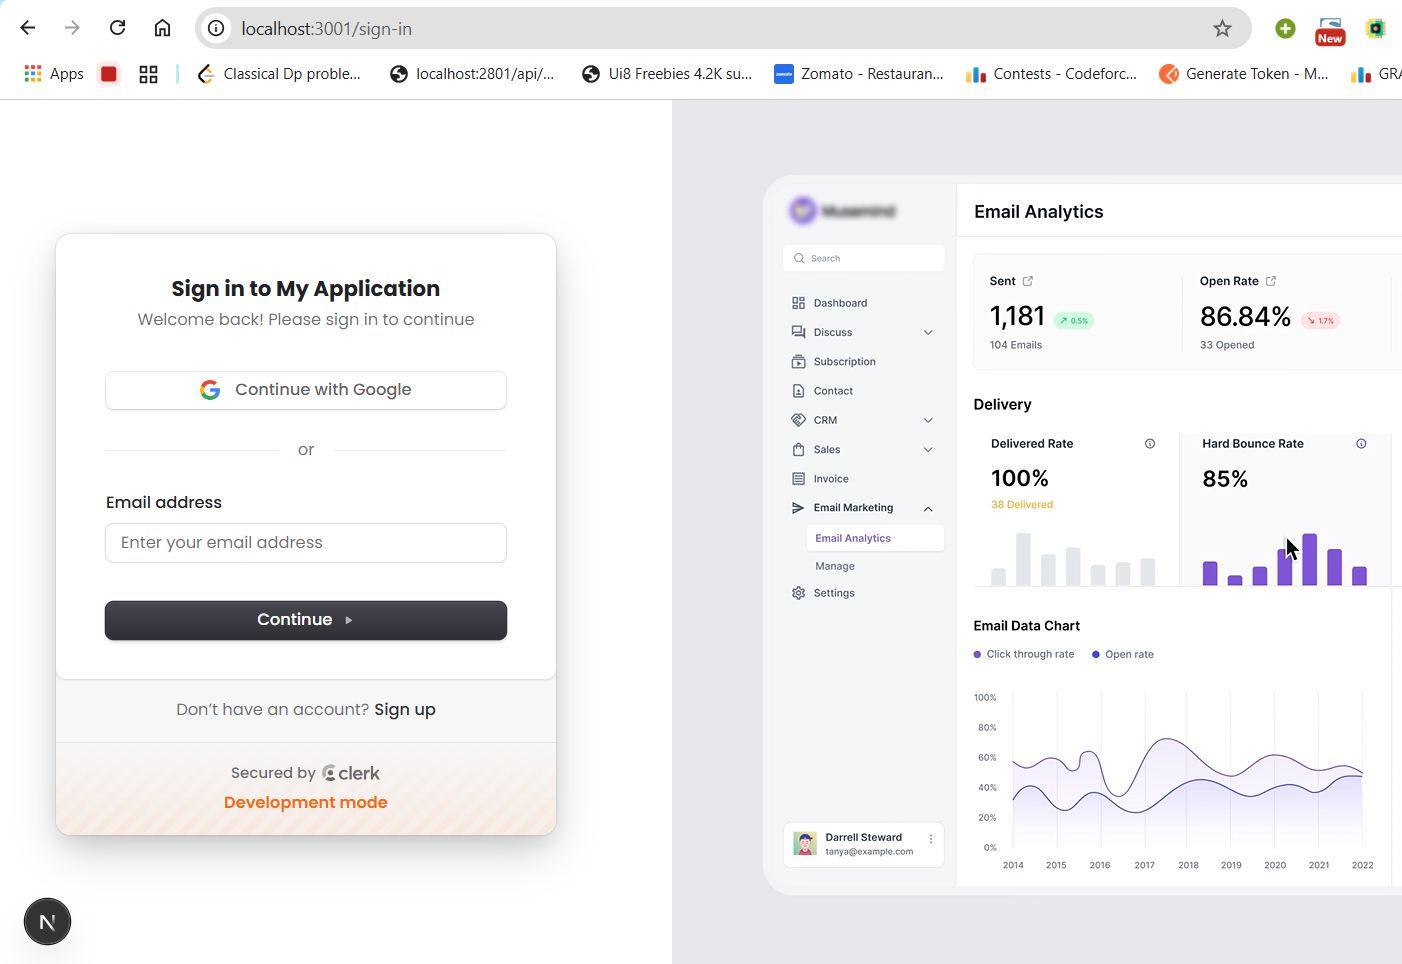Open the site information icon in the address bar
The width and height of the screenshot is (1402, 964).
(x=216, y=28)
